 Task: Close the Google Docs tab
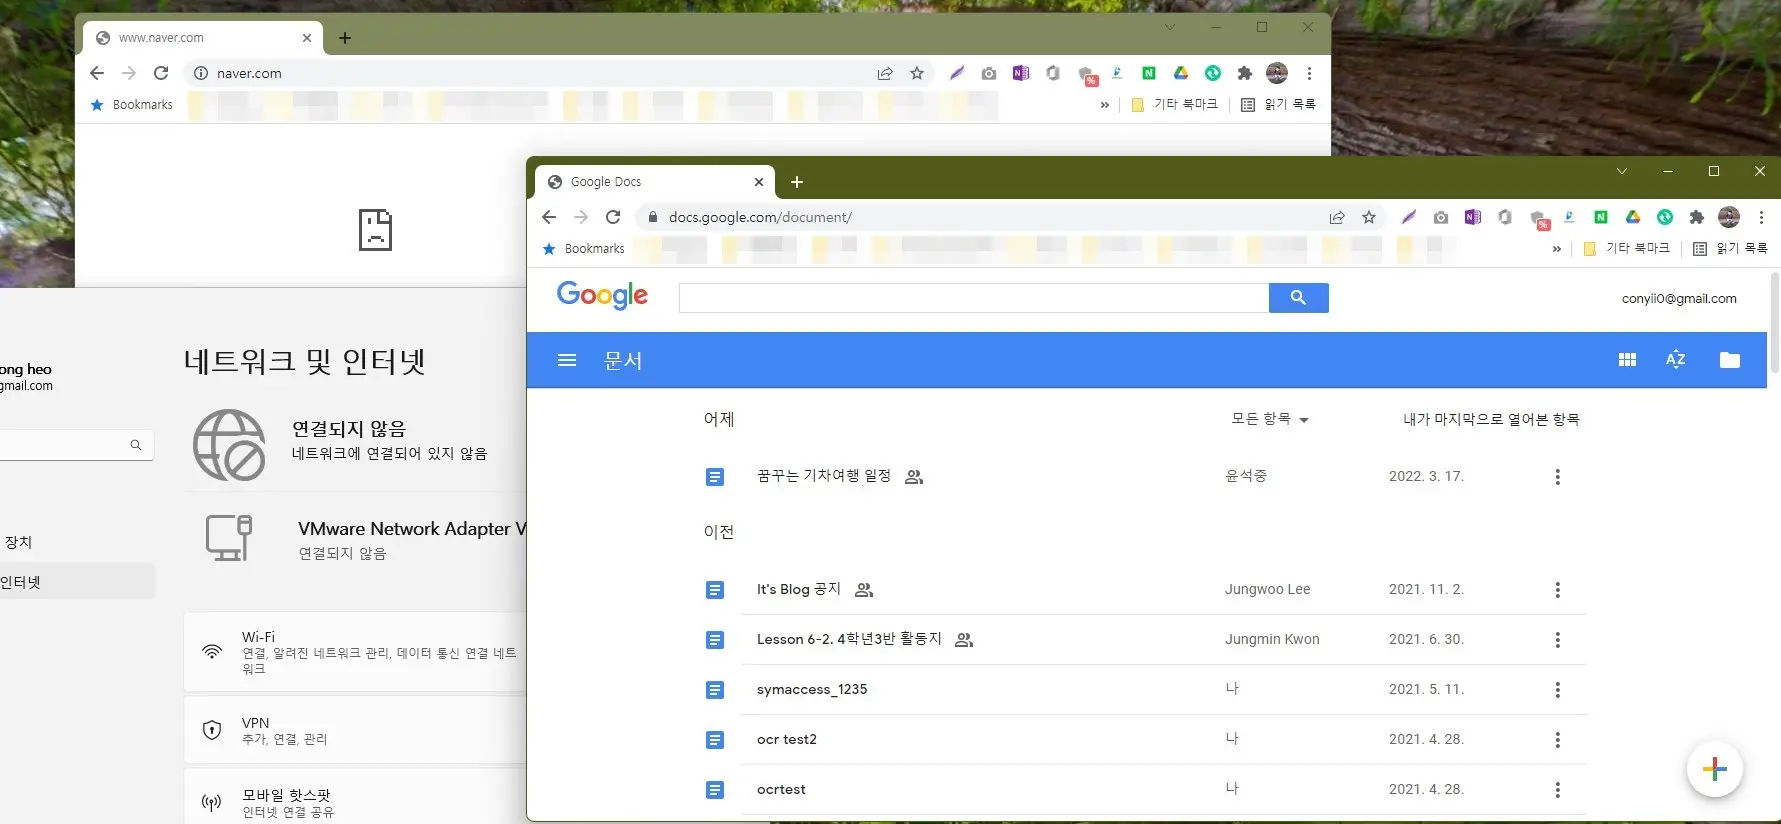pos(759,182)
